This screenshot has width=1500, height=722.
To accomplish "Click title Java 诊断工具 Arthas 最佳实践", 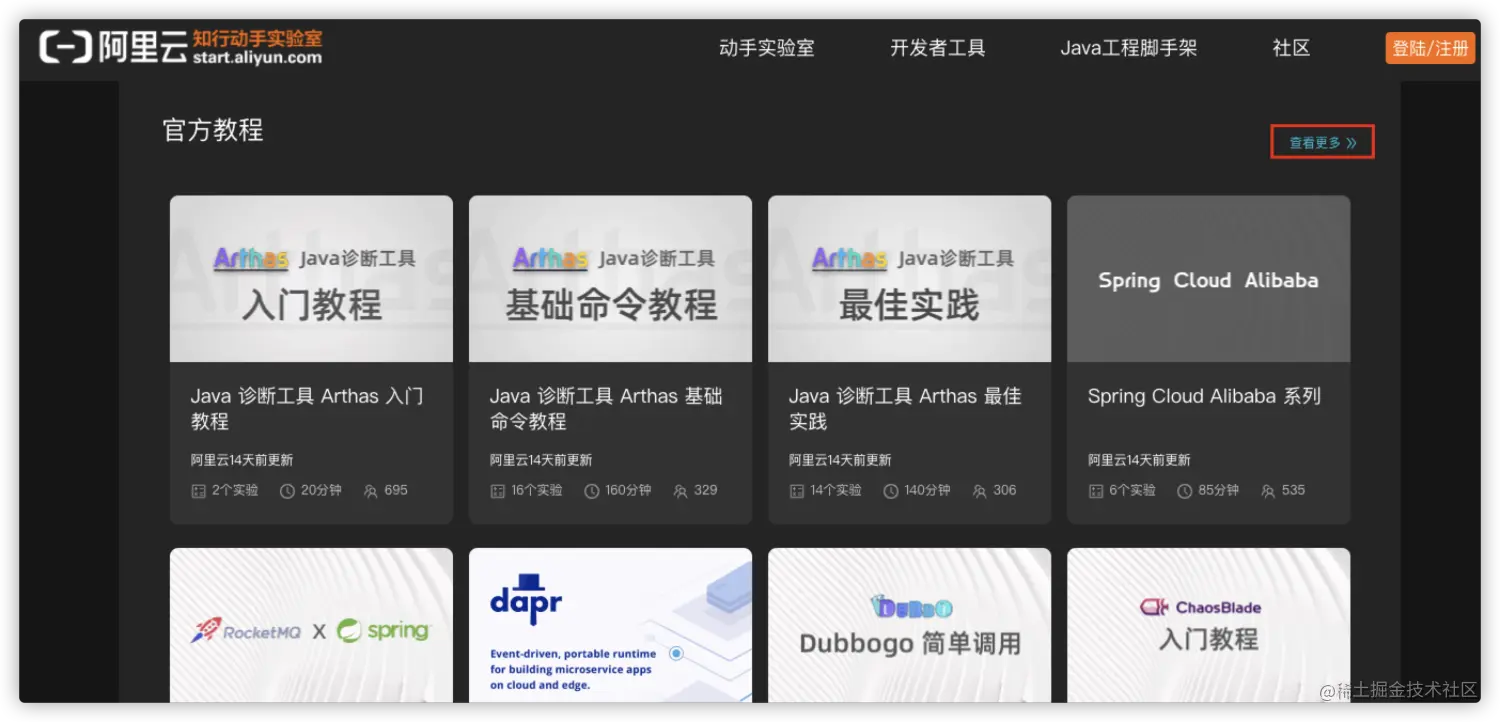I will click(905, 408).
